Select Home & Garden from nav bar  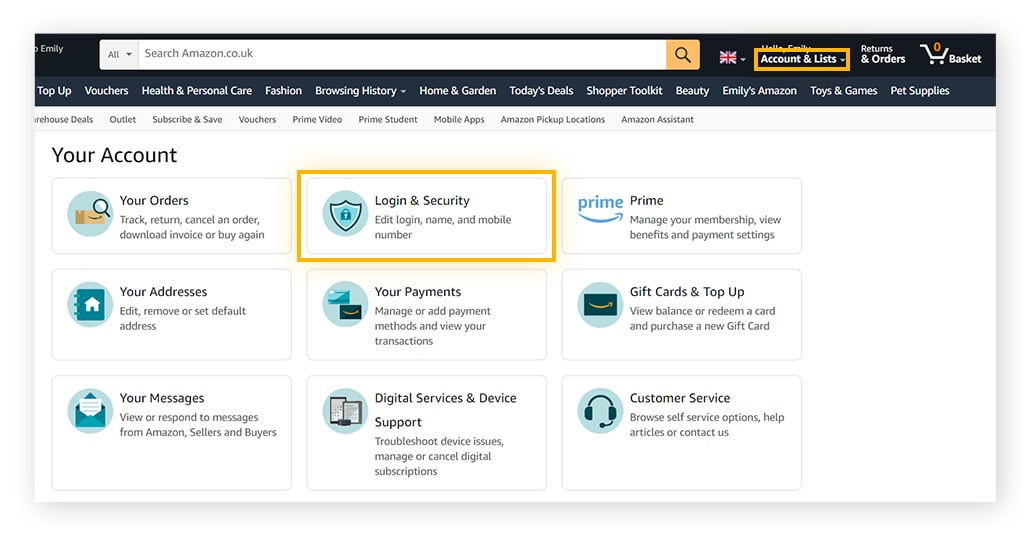[x=457, y=91]
